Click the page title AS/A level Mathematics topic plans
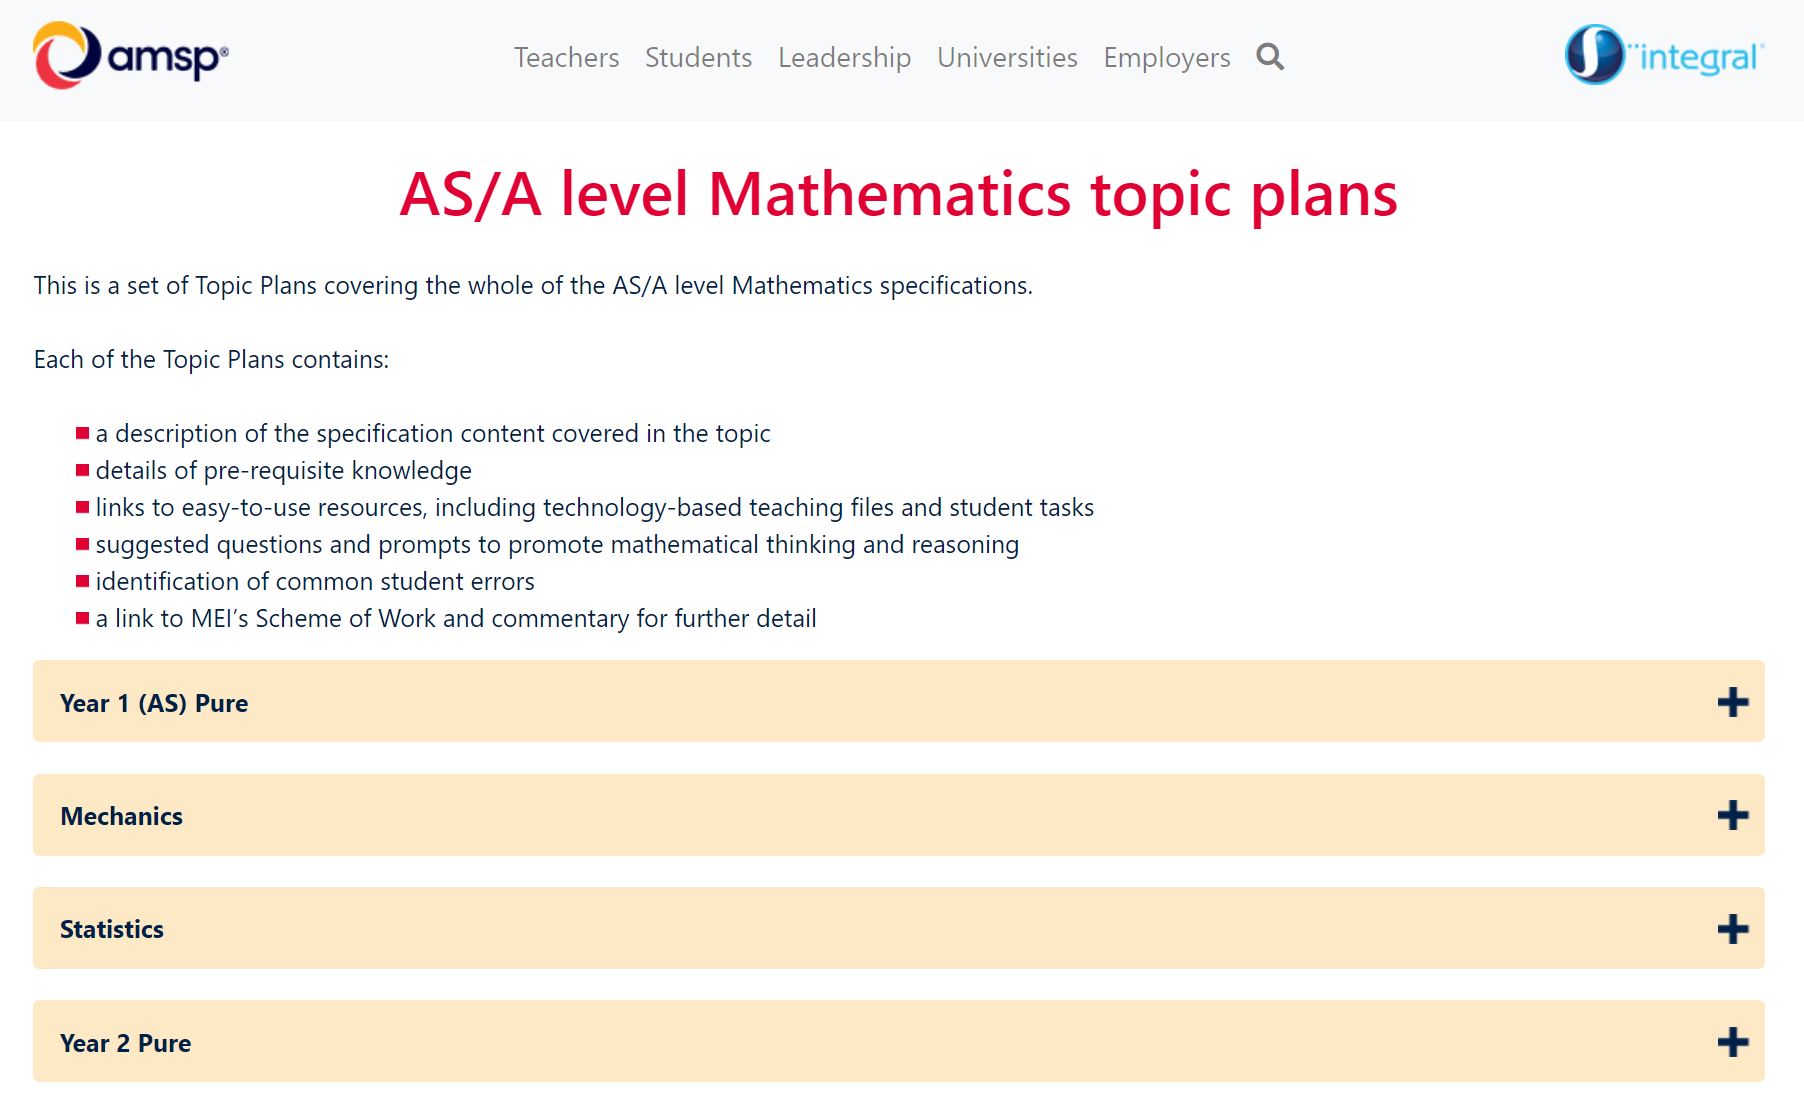1804x1100 pixels. (x=899, y=196)
